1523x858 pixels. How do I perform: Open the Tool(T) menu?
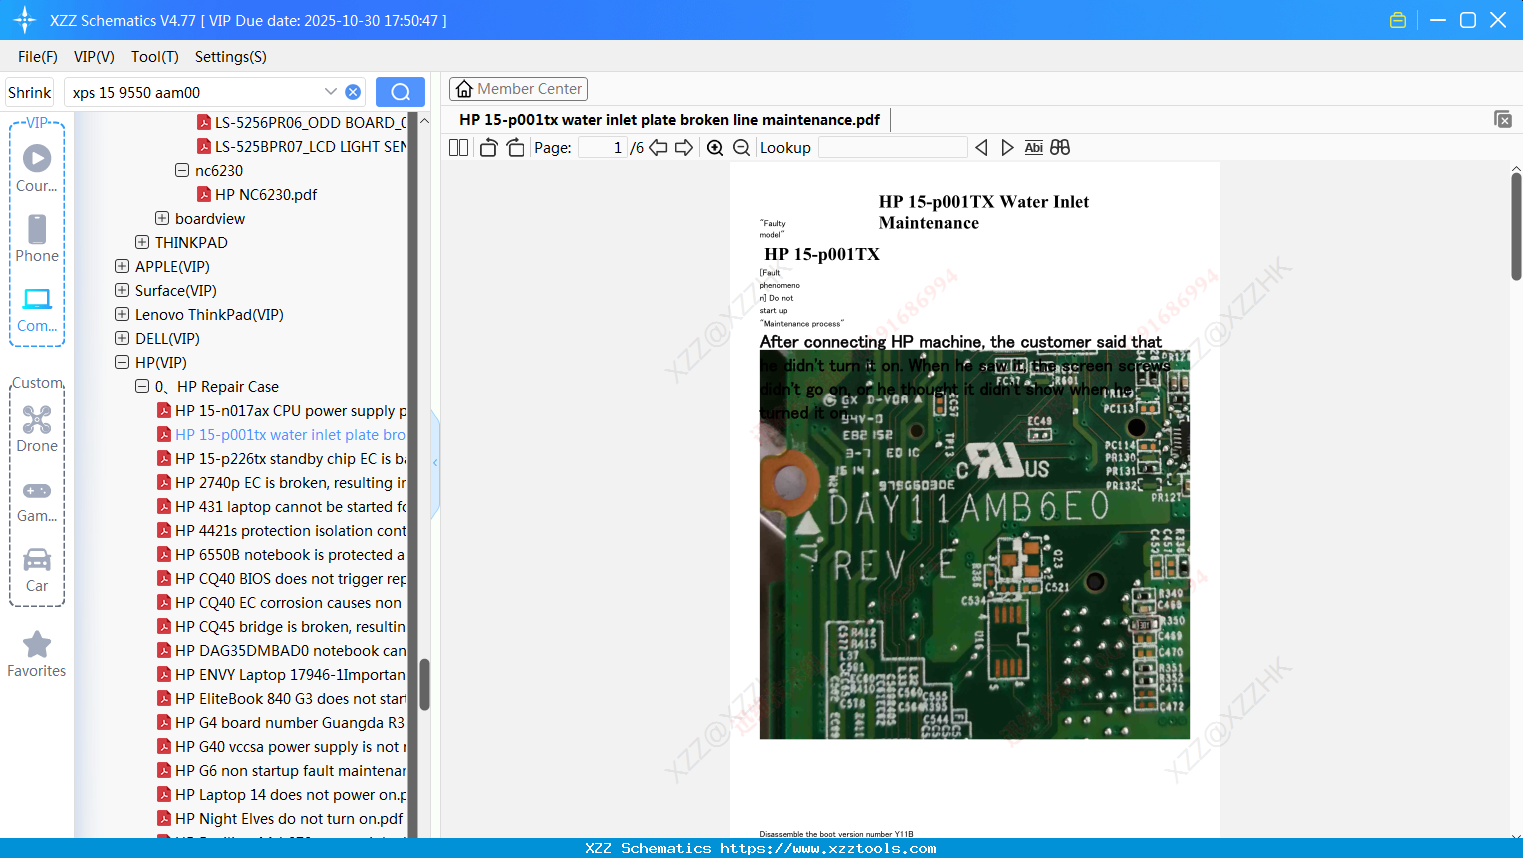155,56
